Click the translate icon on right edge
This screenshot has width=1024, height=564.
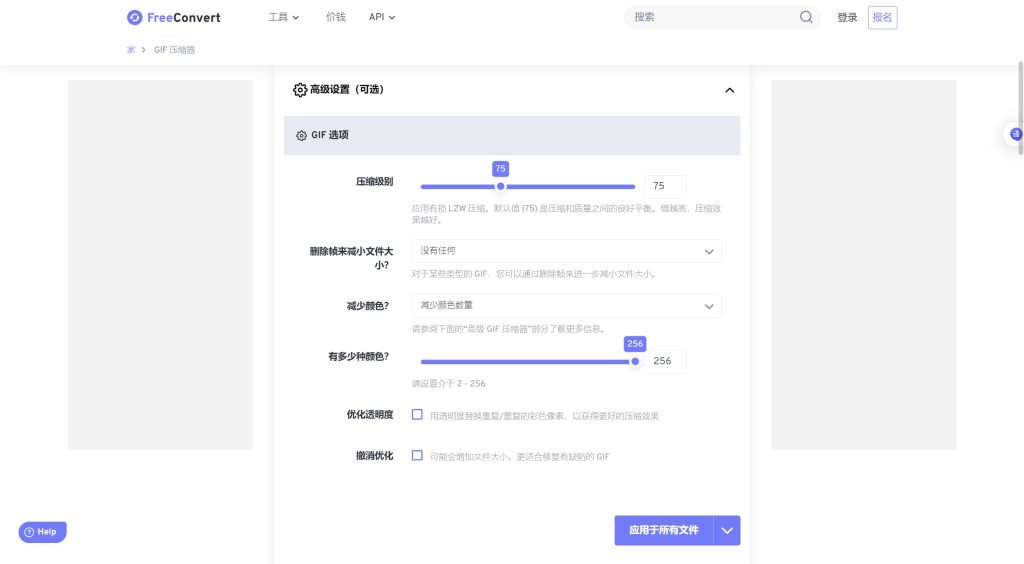[1016, 134]
